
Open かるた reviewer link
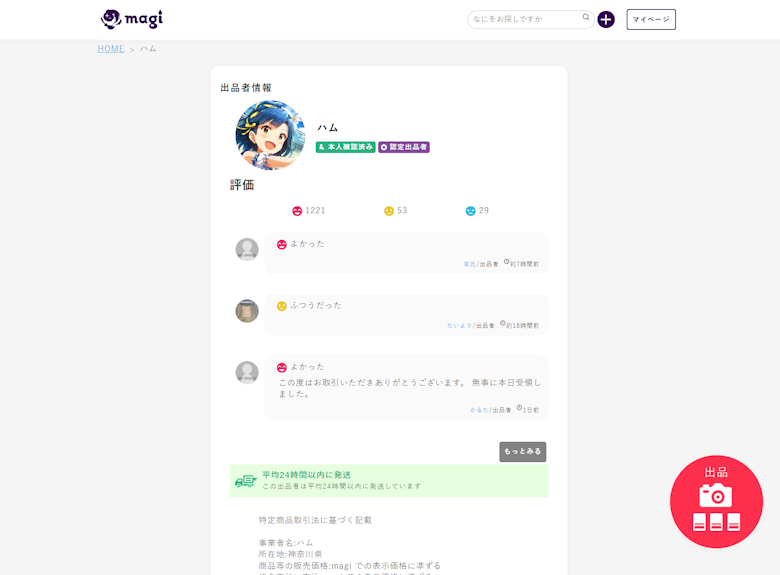479,410
